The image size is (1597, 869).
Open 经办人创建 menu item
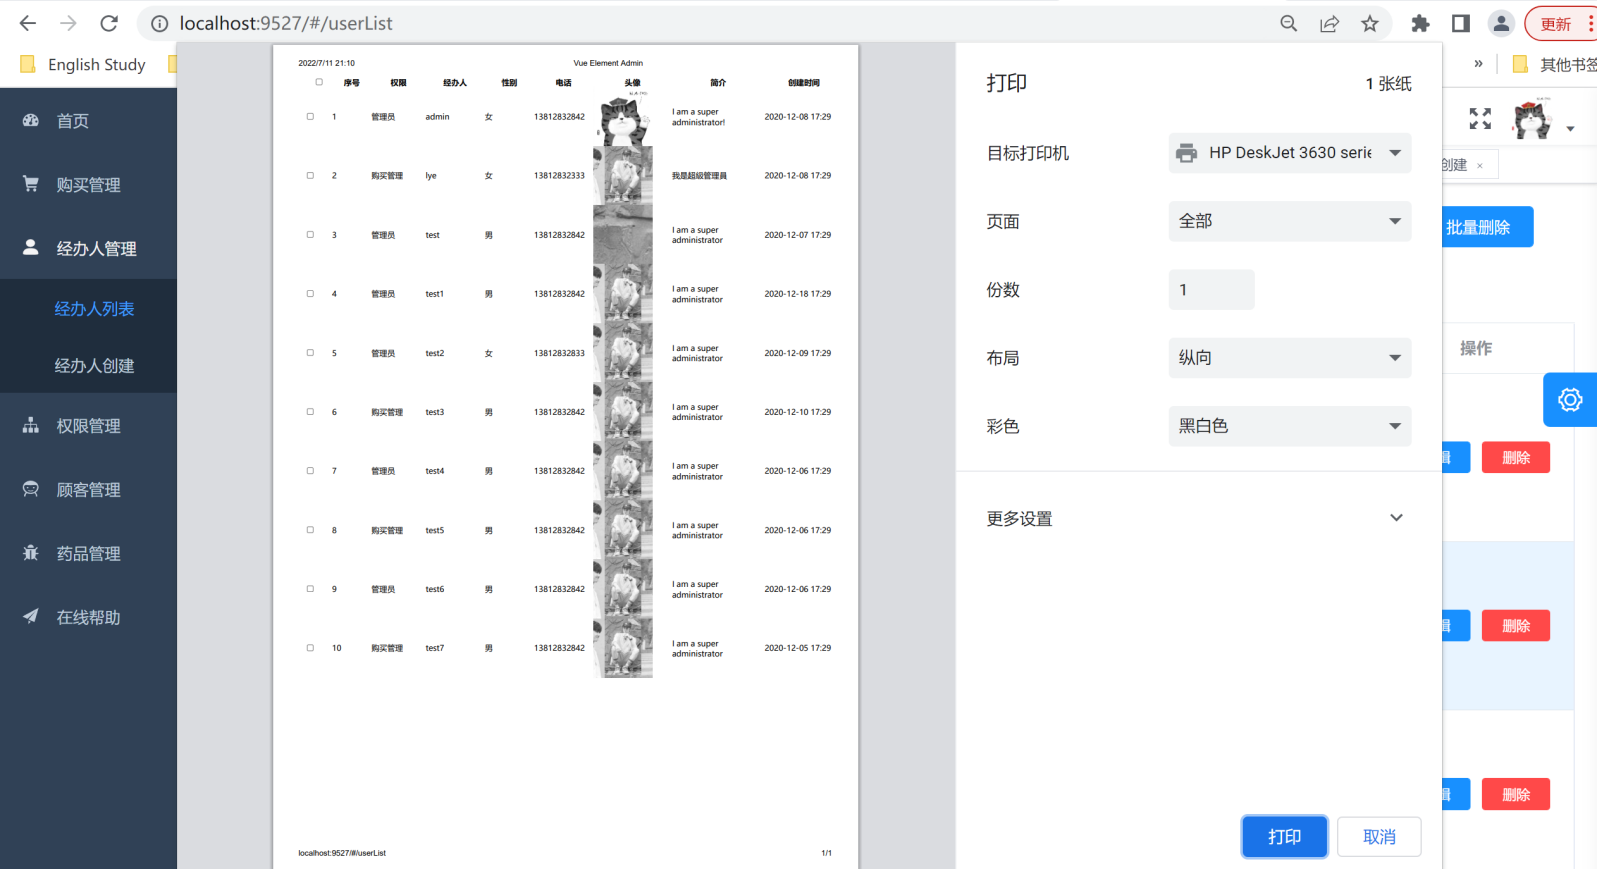[94, 366]
